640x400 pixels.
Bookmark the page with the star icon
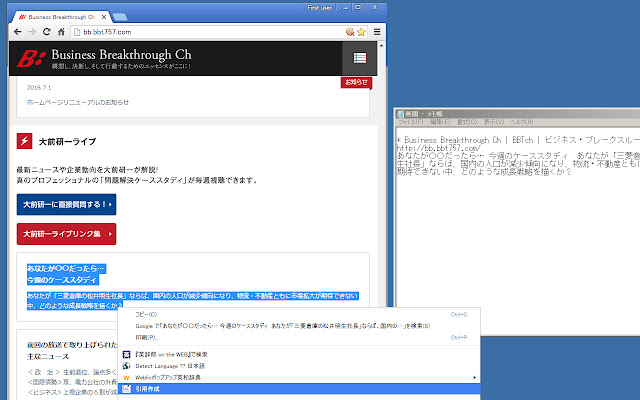(361, 32)
